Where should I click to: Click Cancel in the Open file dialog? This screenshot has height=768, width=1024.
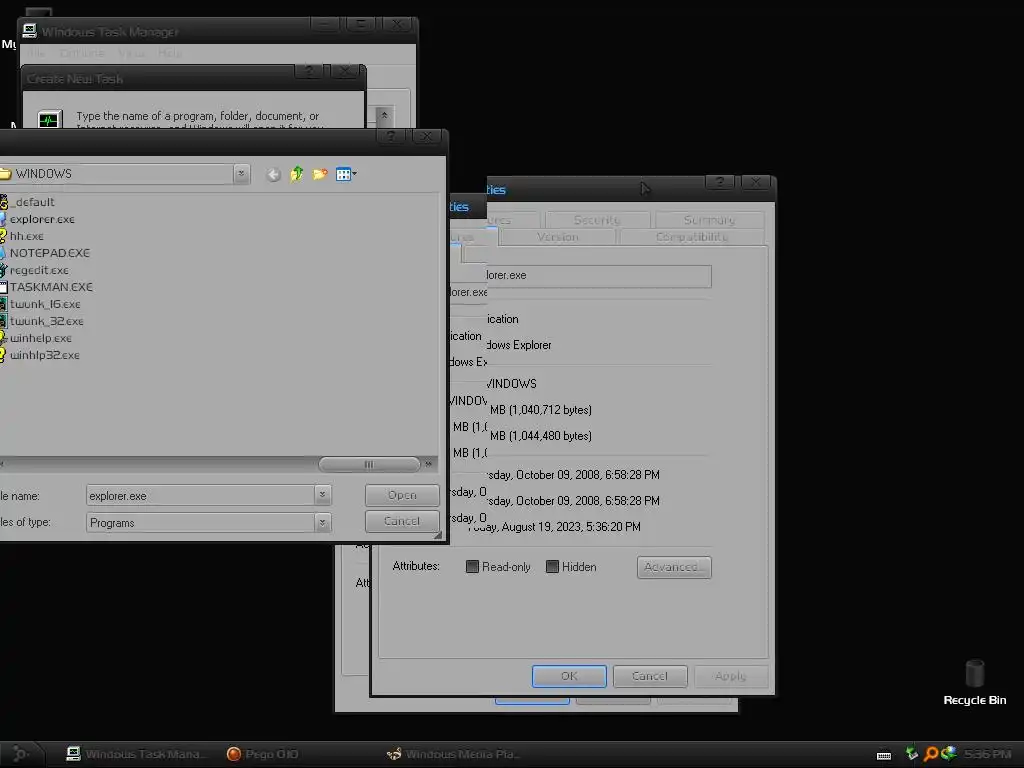tap(402, 521)
